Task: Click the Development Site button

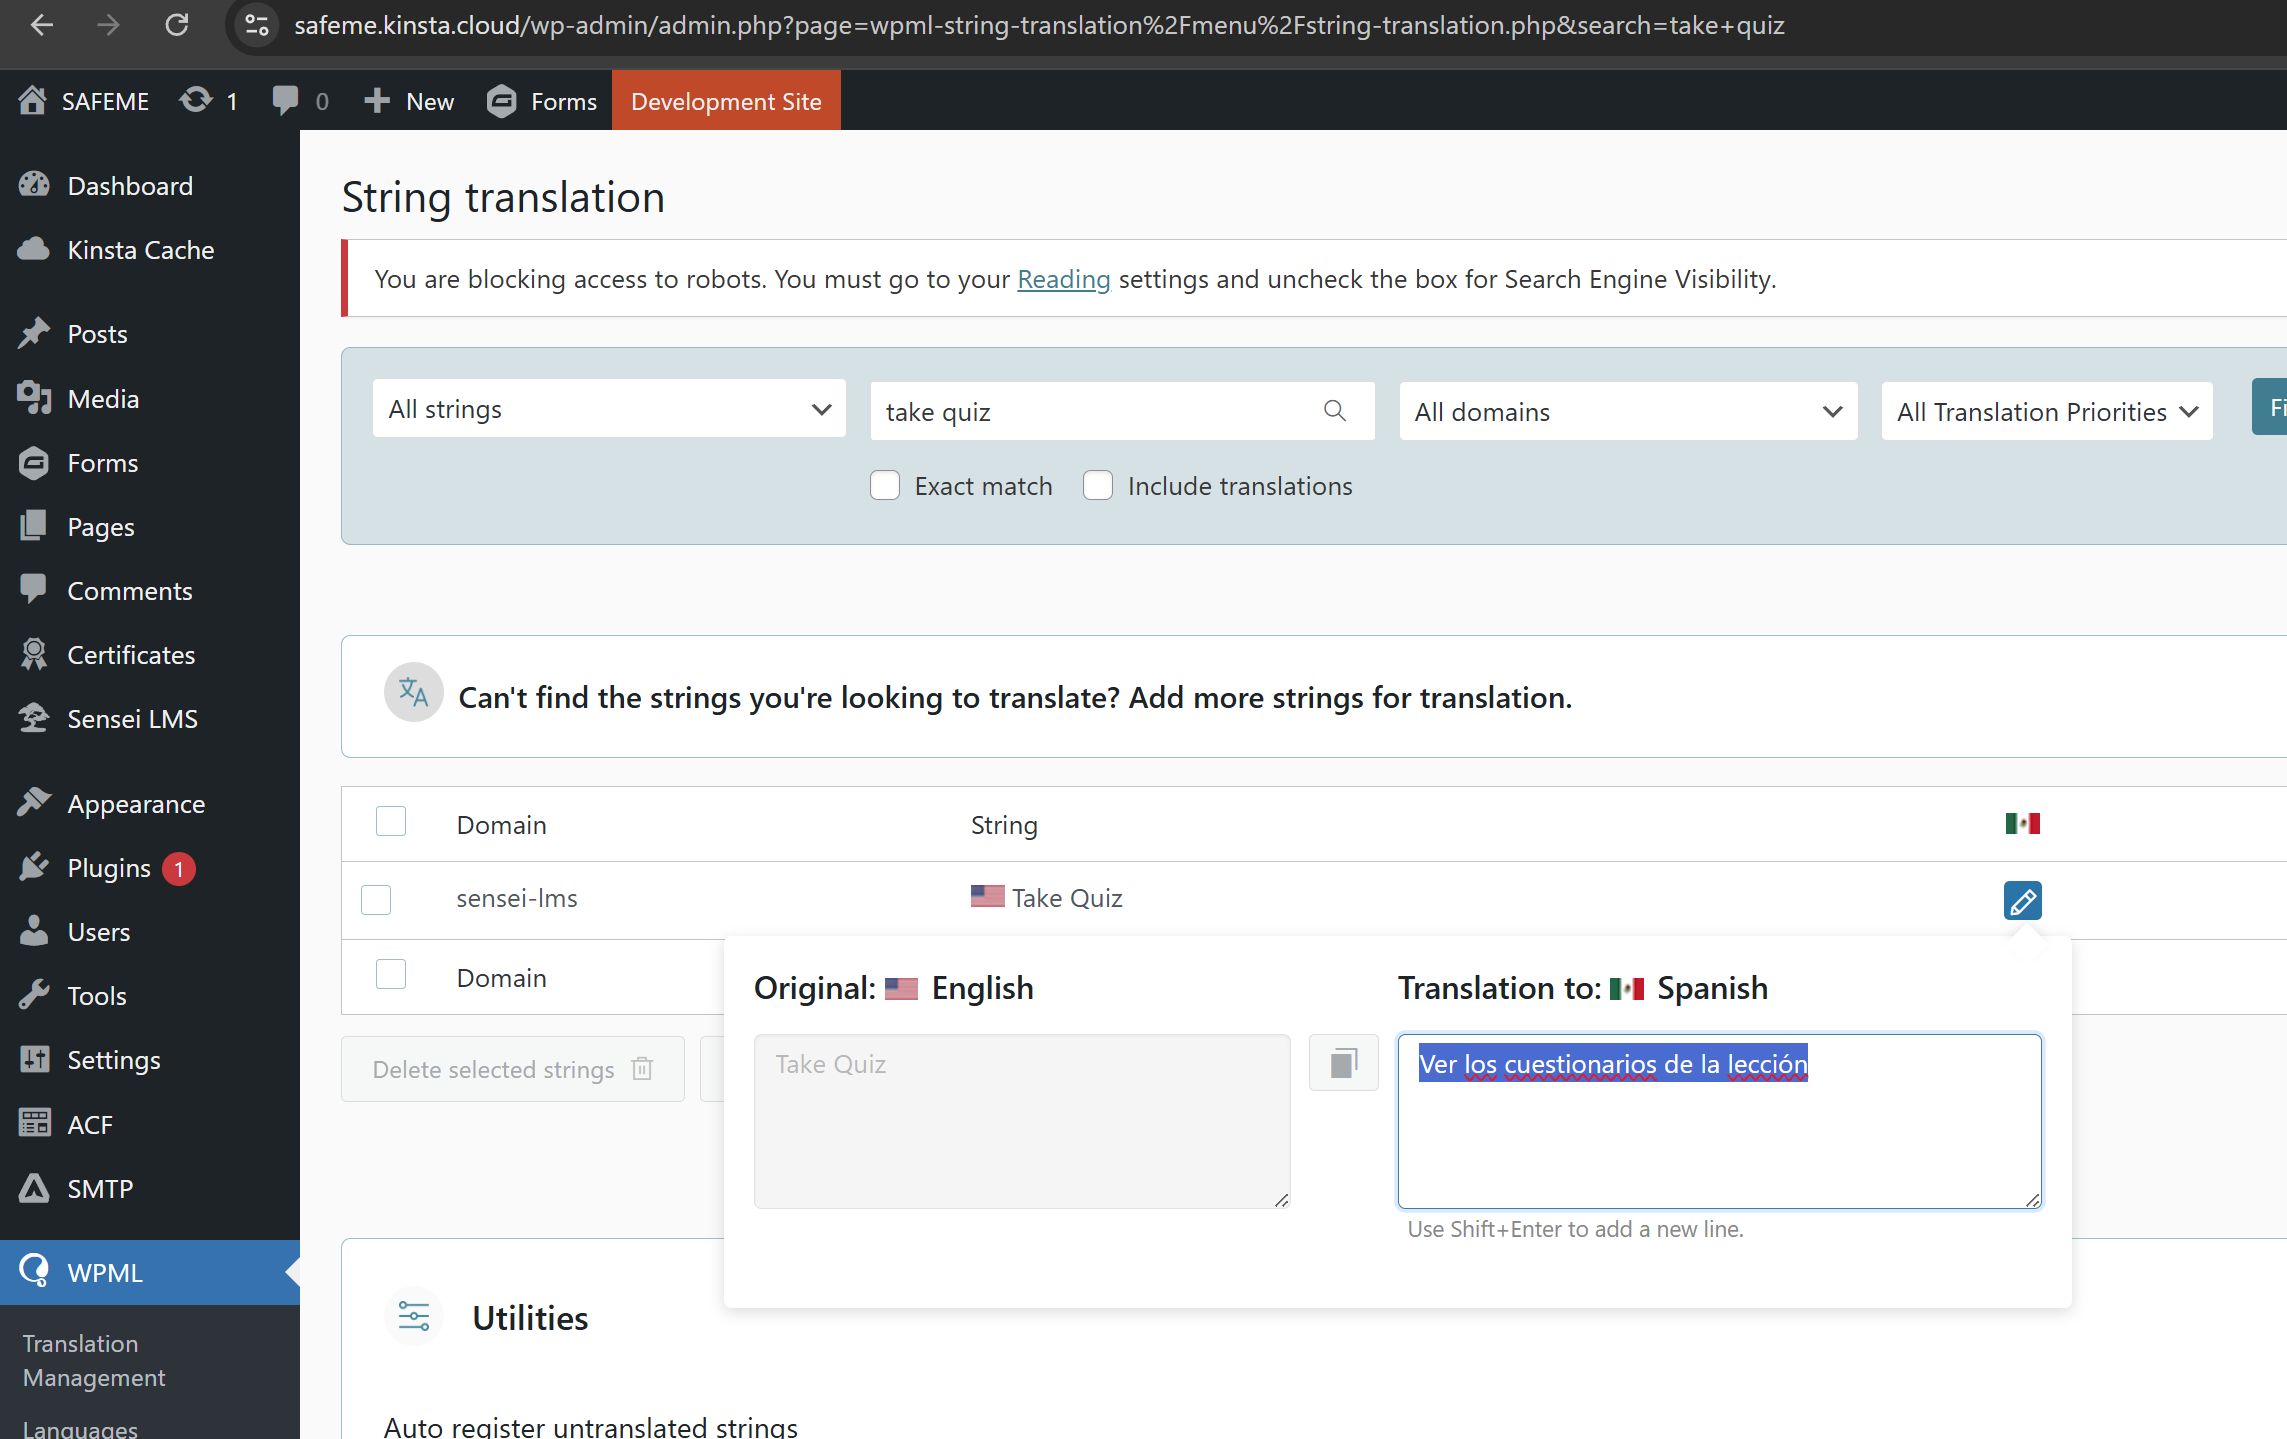Action: point(726,101)
